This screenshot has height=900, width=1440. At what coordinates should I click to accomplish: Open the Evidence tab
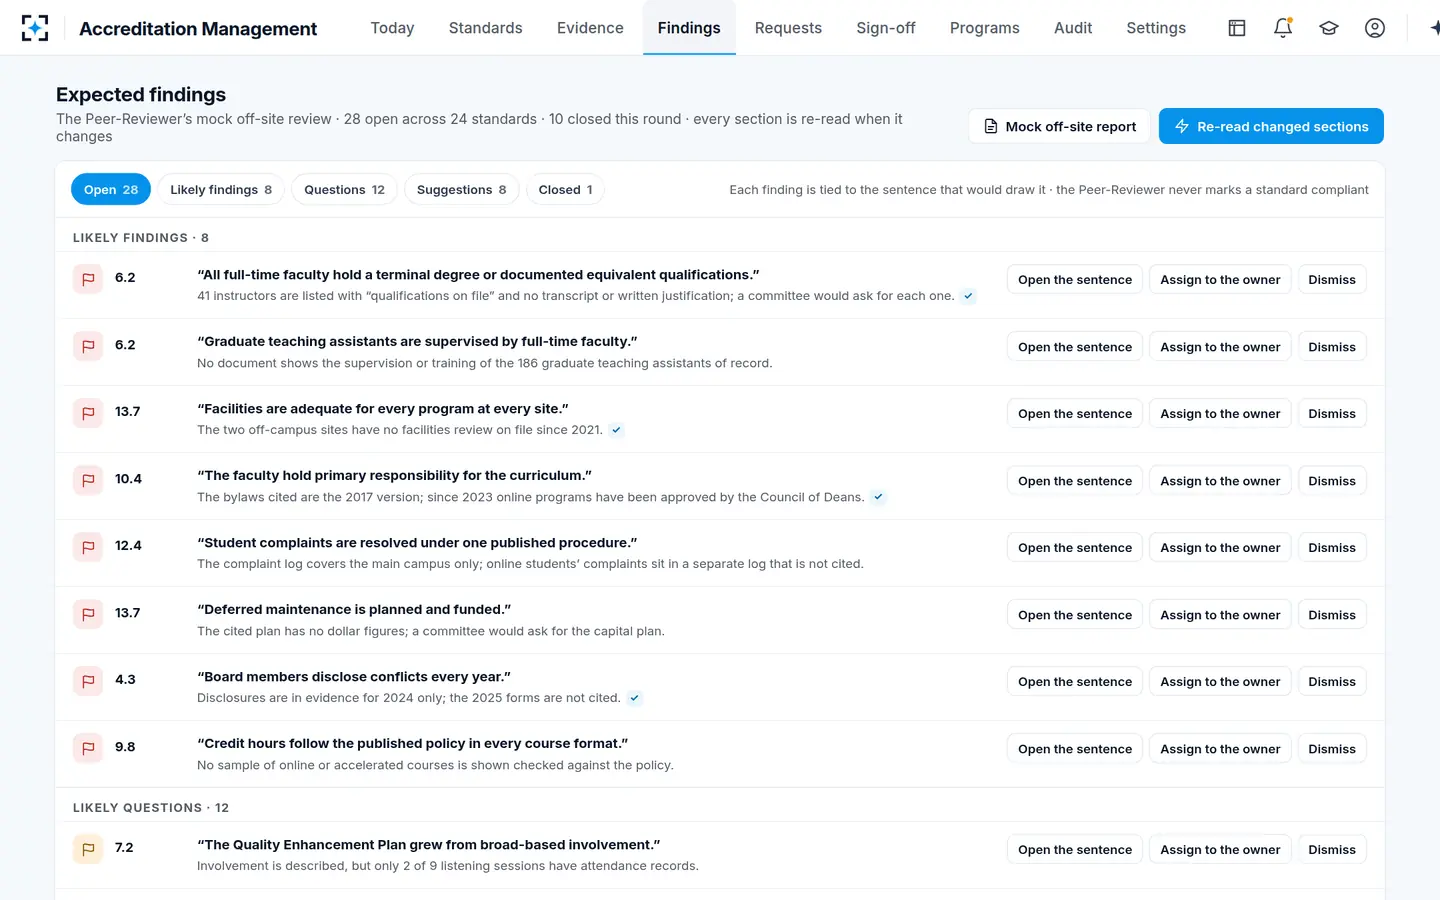click(x=590, y=28)
